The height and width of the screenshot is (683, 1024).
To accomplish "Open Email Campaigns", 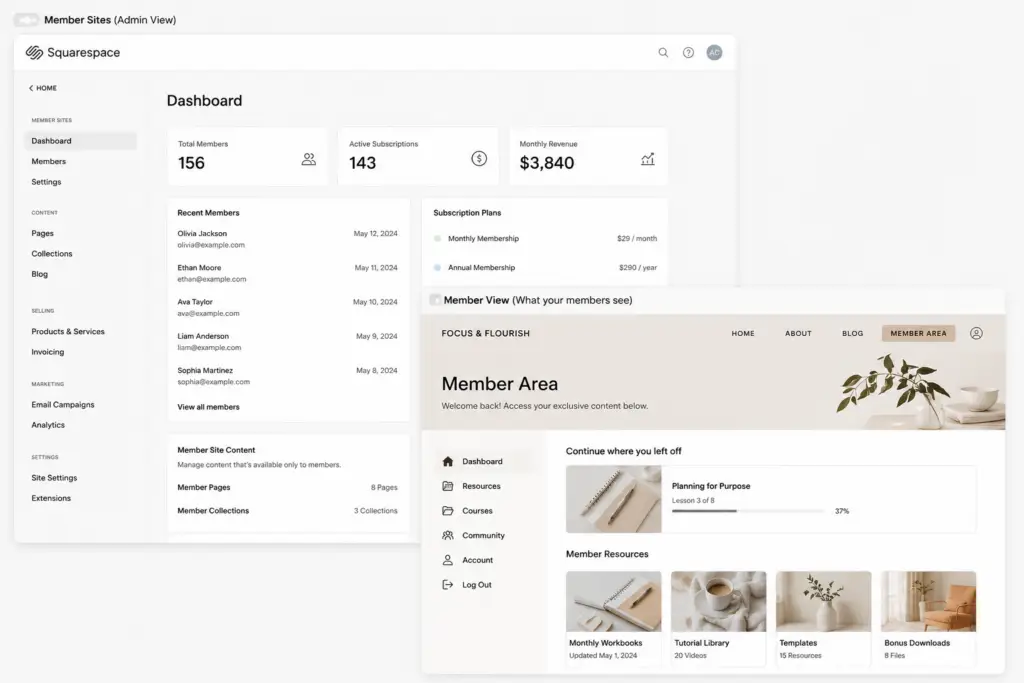I will [63, 405].
